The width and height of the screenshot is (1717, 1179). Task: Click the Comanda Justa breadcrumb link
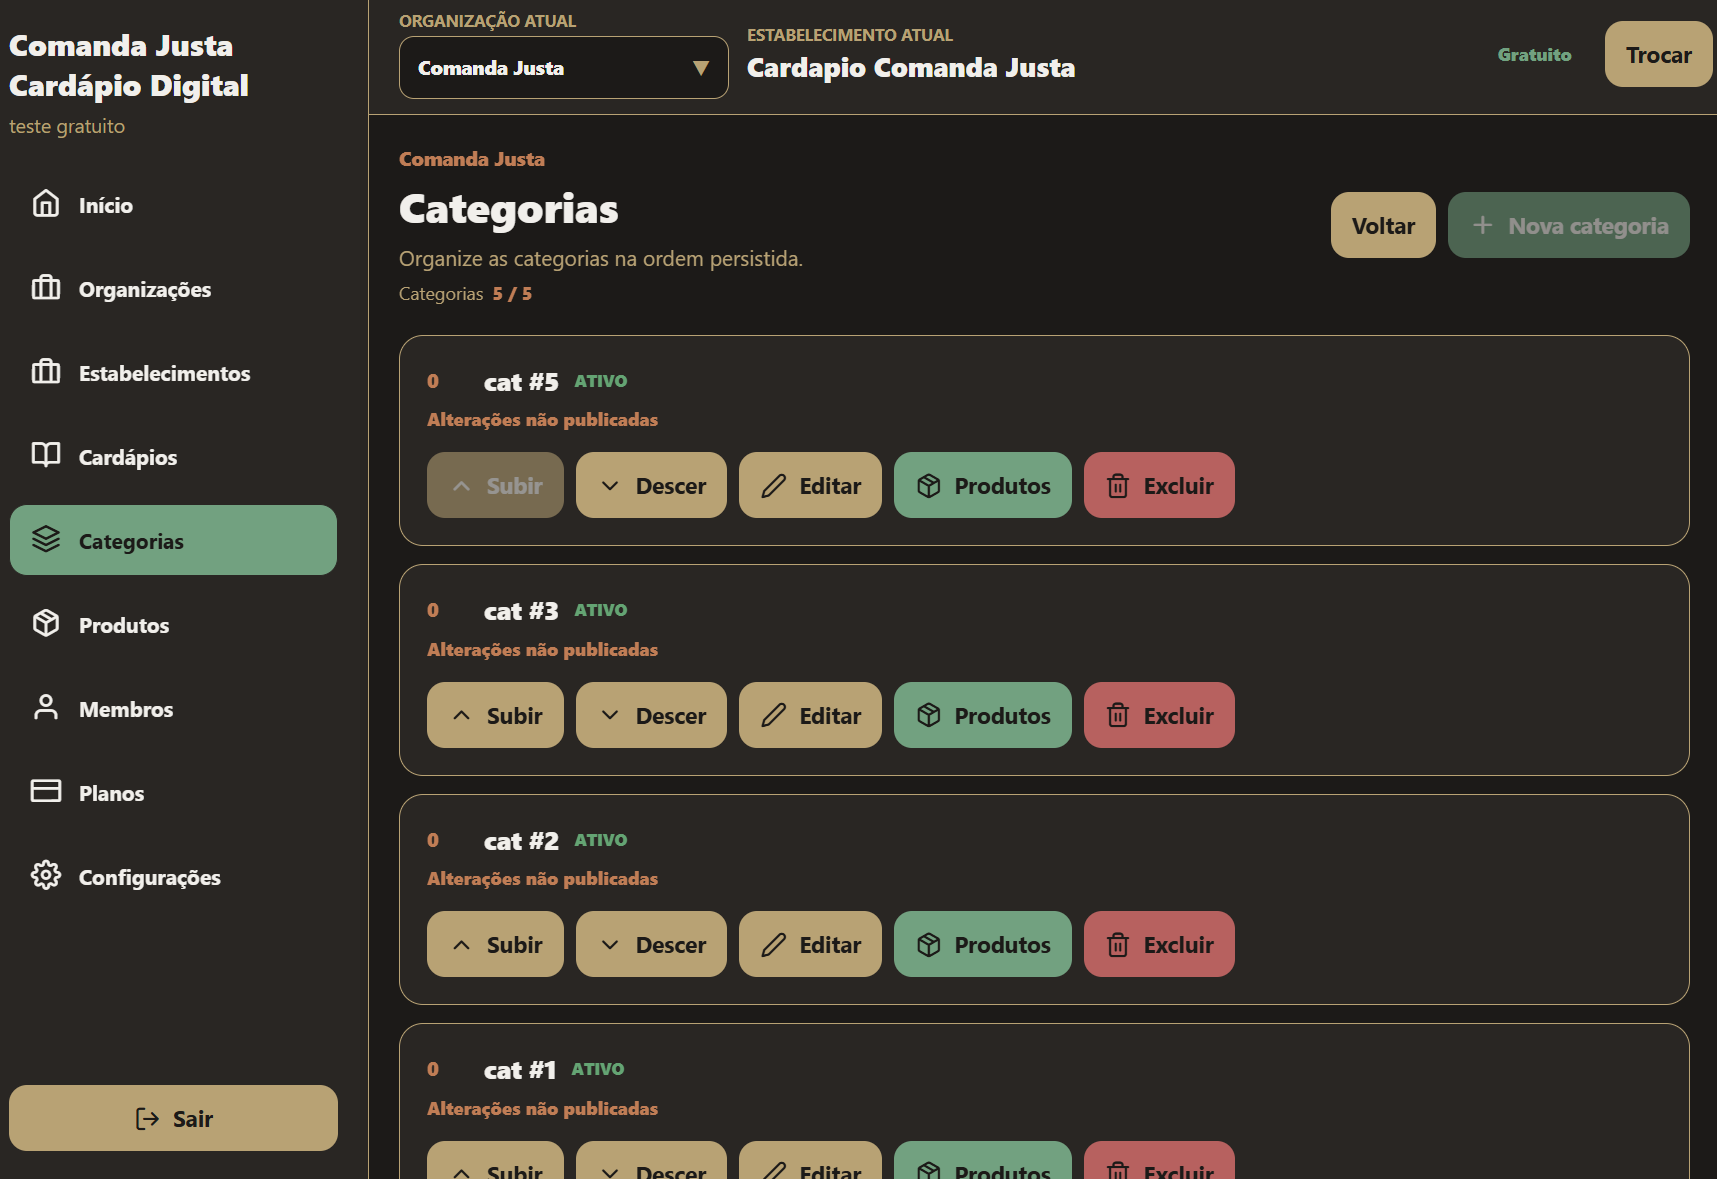pyautogui.click(x=472, y=159)
